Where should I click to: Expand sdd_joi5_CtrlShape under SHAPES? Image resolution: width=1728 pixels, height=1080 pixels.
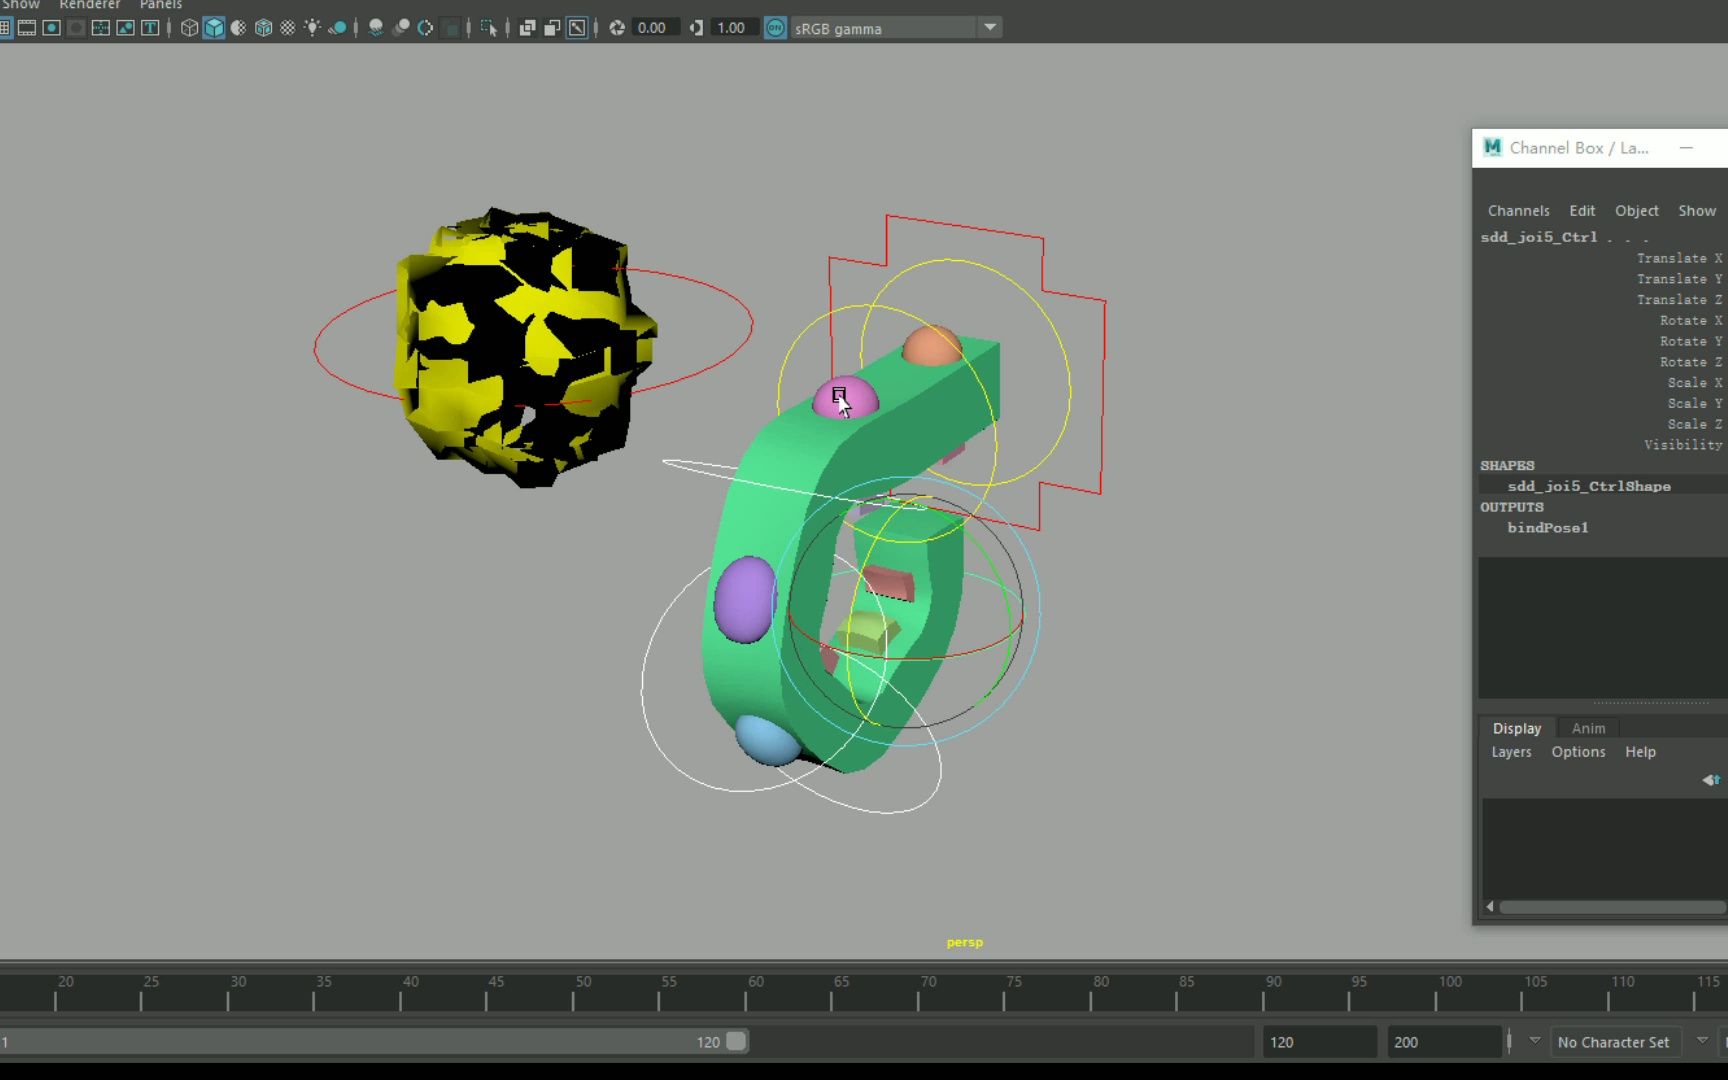click(x=1589, y=486)
